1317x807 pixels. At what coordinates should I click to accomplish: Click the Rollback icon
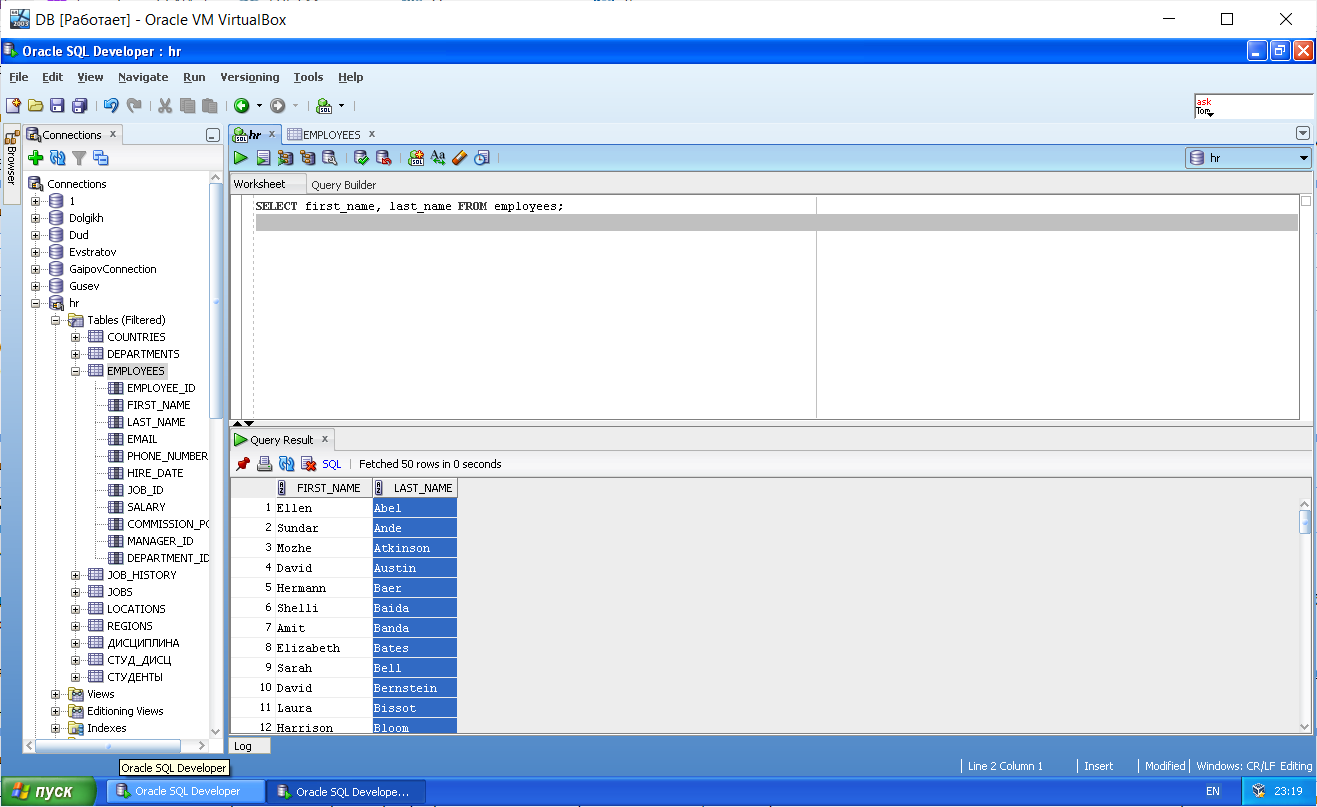point(384,157)
